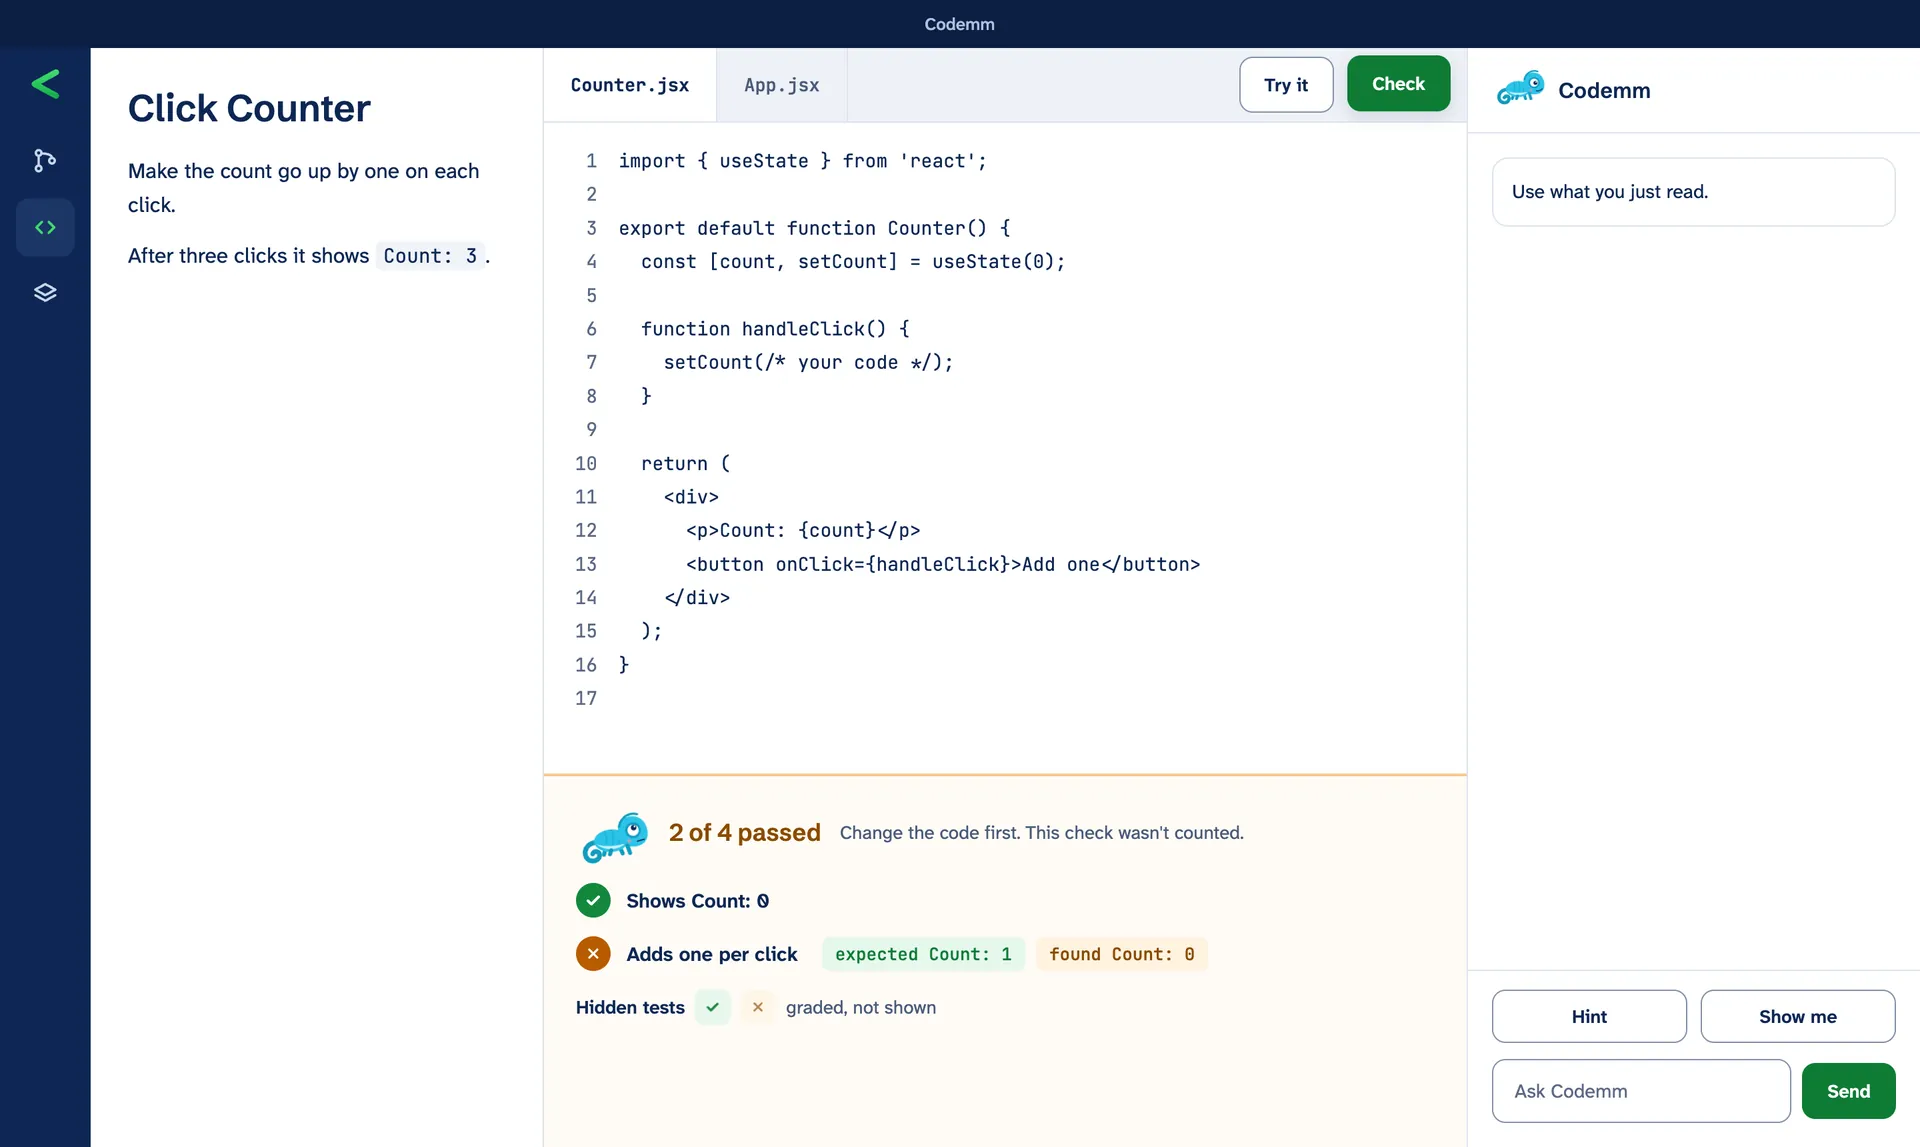Click the 'function handleClick()' line 6 code
Viewport: 1920px width, 1147px height.
tap(775, 329)
